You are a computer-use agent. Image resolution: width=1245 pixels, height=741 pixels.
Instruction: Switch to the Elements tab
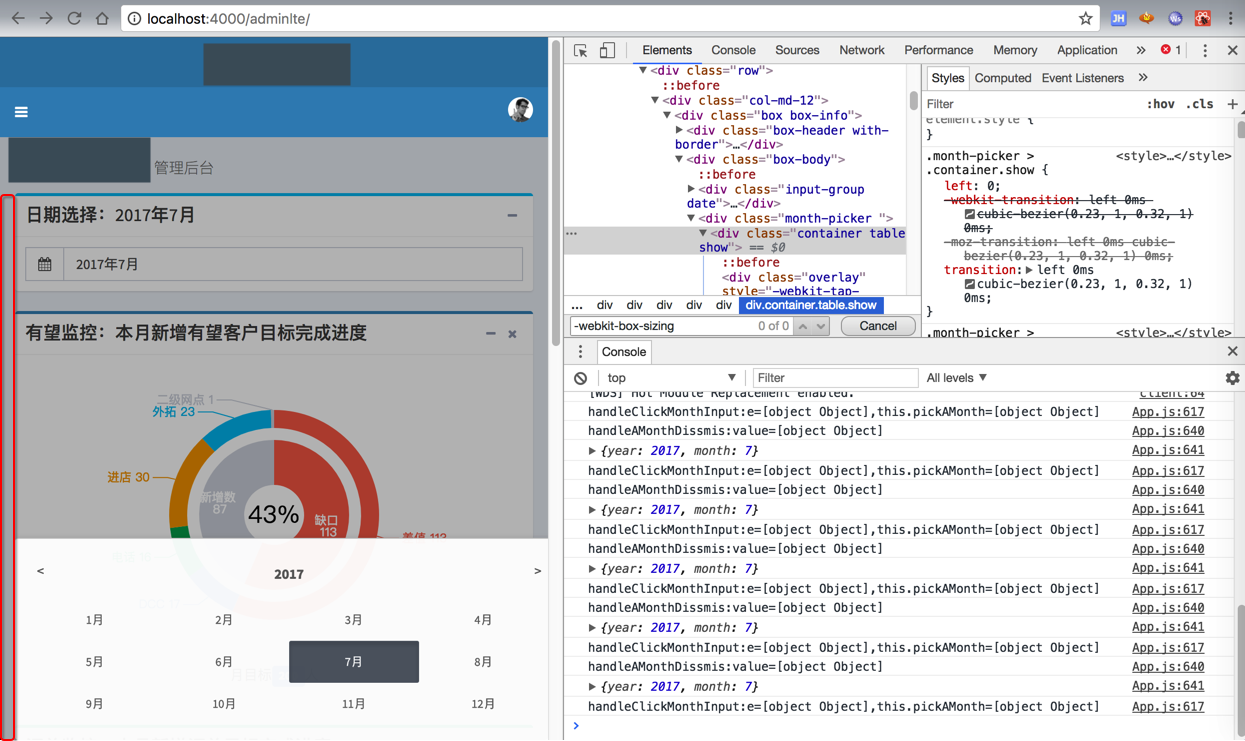pyautogui.click(x=667, y=50)
